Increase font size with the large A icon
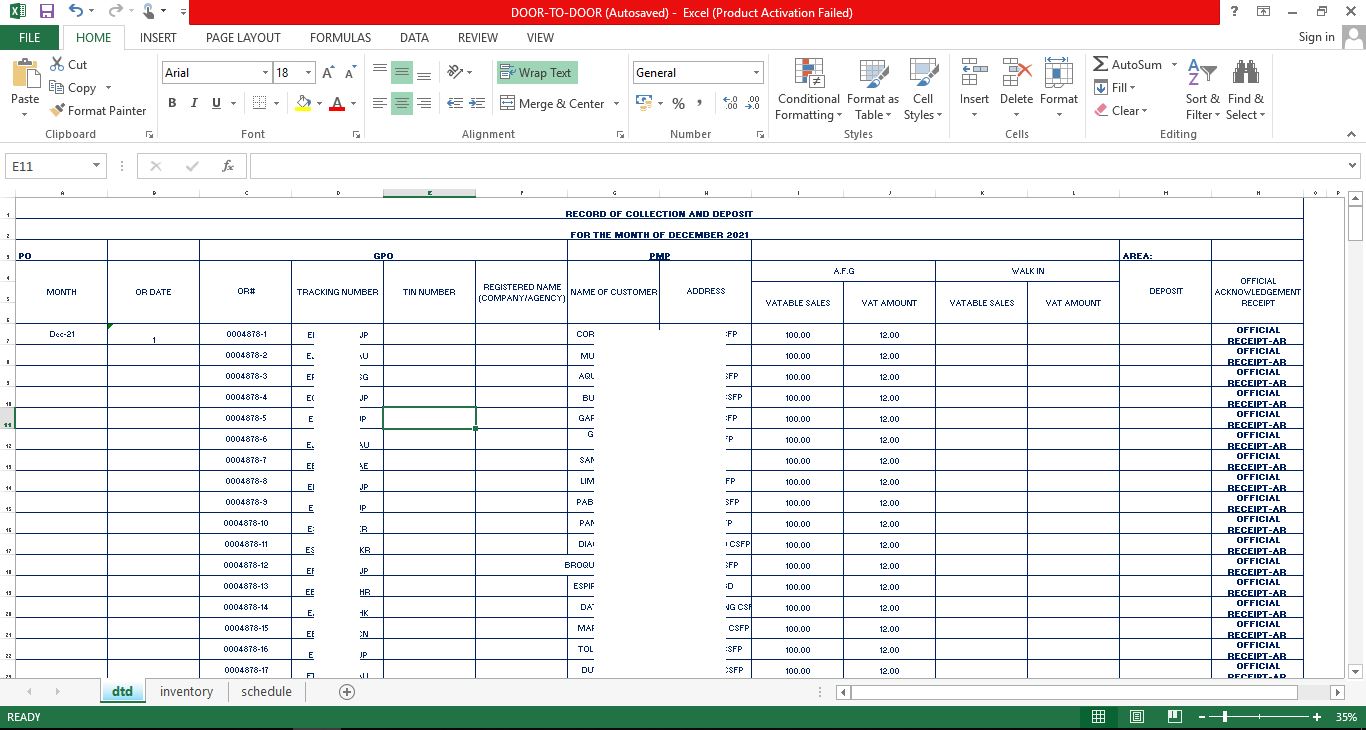1366x730 pixels. pos(328,73)
